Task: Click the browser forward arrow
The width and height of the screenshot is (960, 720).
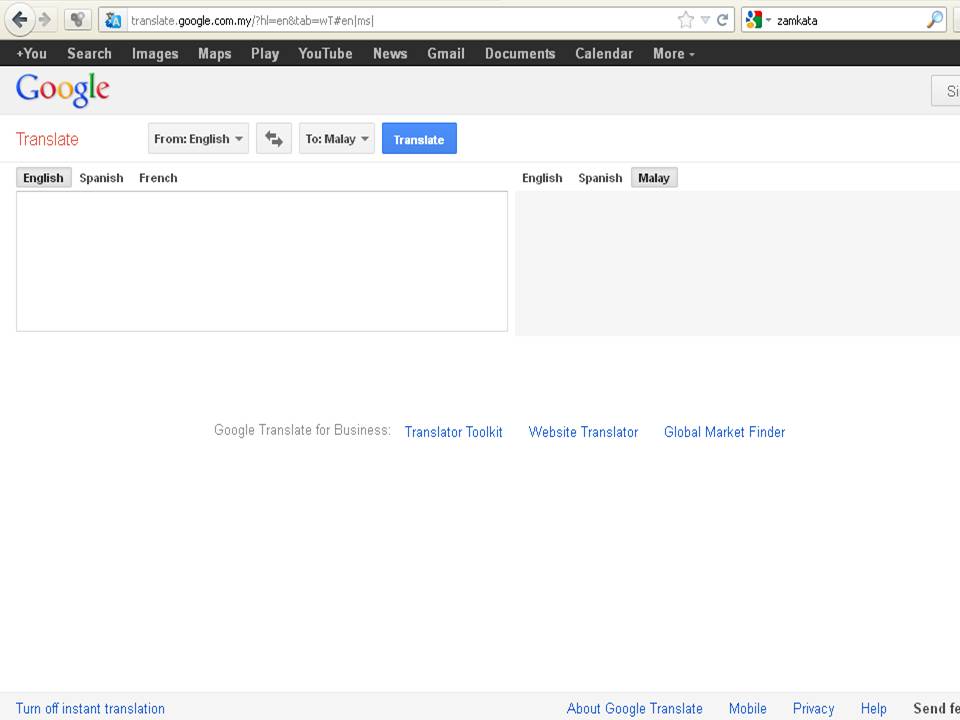Action: click(x=45, y=20)
